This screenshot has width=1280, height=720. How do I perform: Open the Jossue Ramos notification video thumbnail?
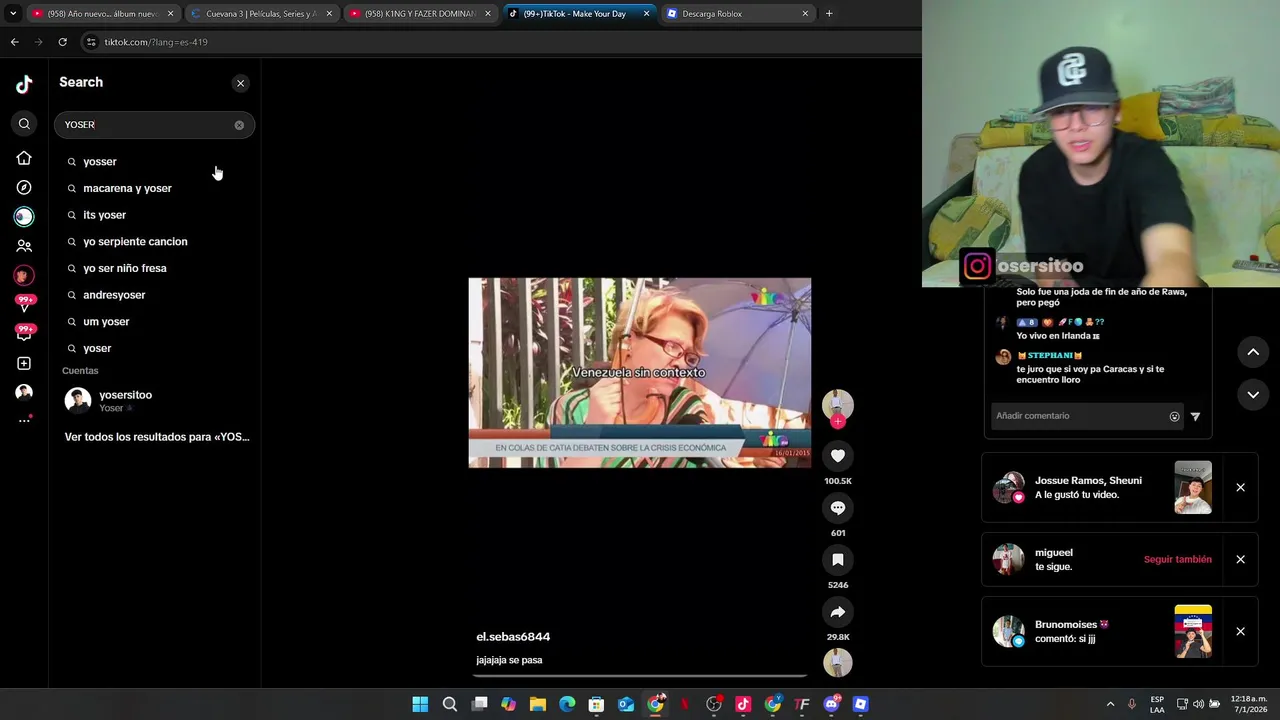click(x=1193, y=487)
